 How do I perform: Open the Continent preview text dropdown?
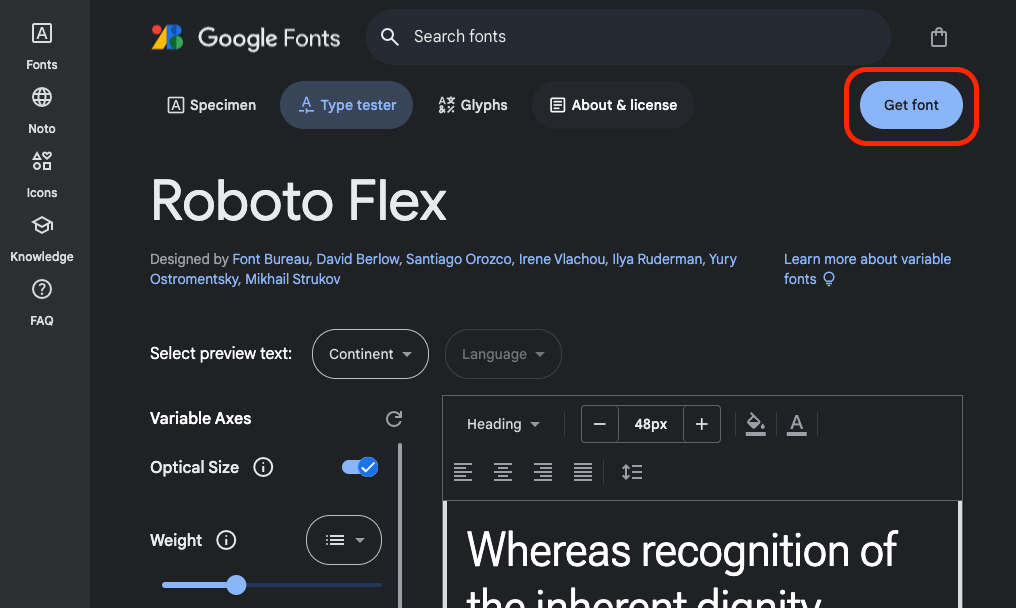click(x=370, y=353)
